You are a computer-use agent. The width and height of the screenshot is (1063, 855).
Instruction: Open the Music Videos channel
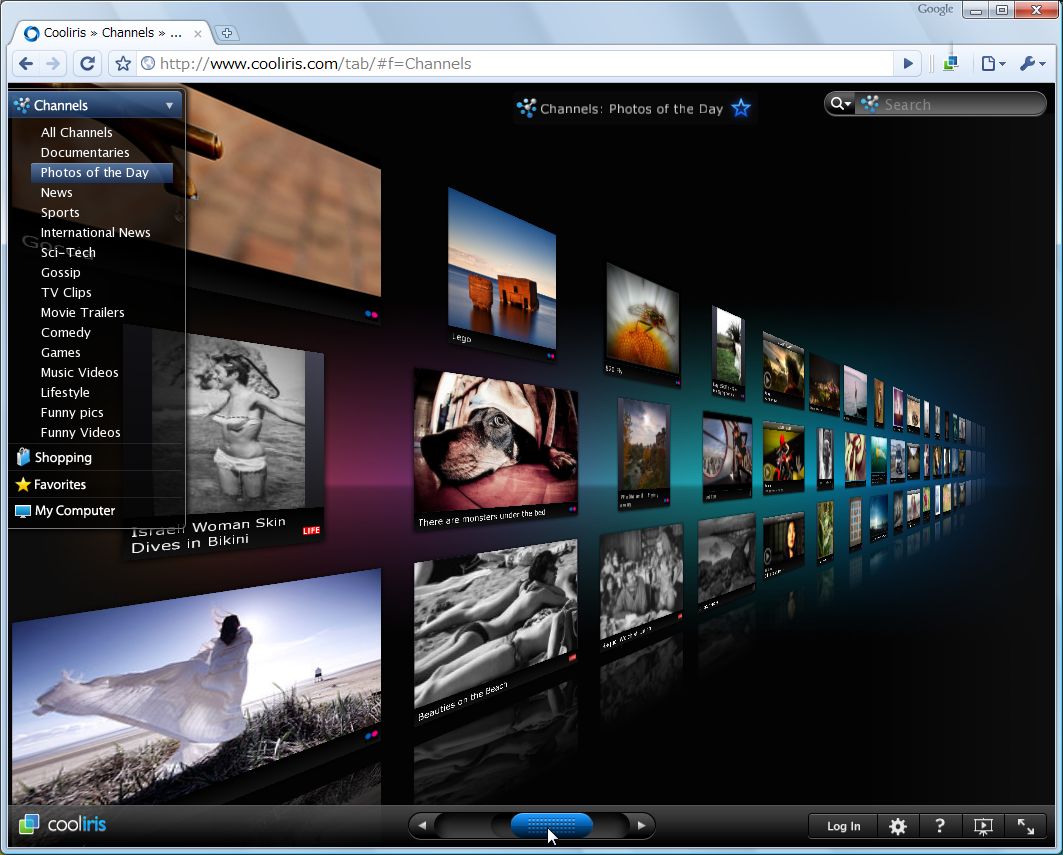[x=79, y=372]
